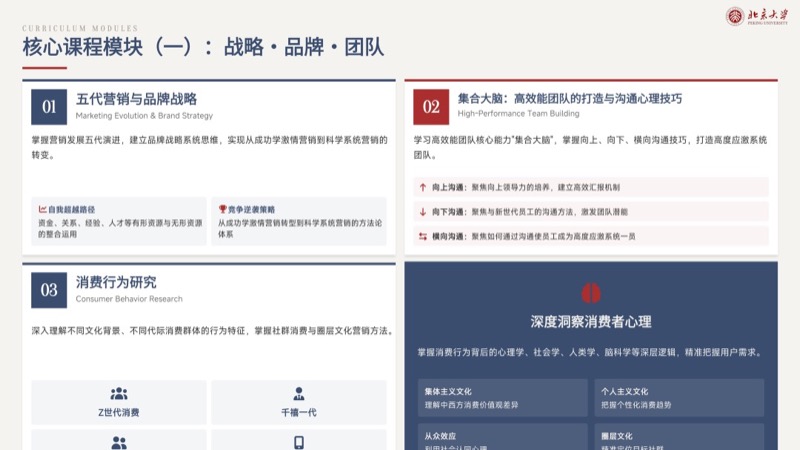
Task: Select the blue 01 number badge
Action: (48, 106)
